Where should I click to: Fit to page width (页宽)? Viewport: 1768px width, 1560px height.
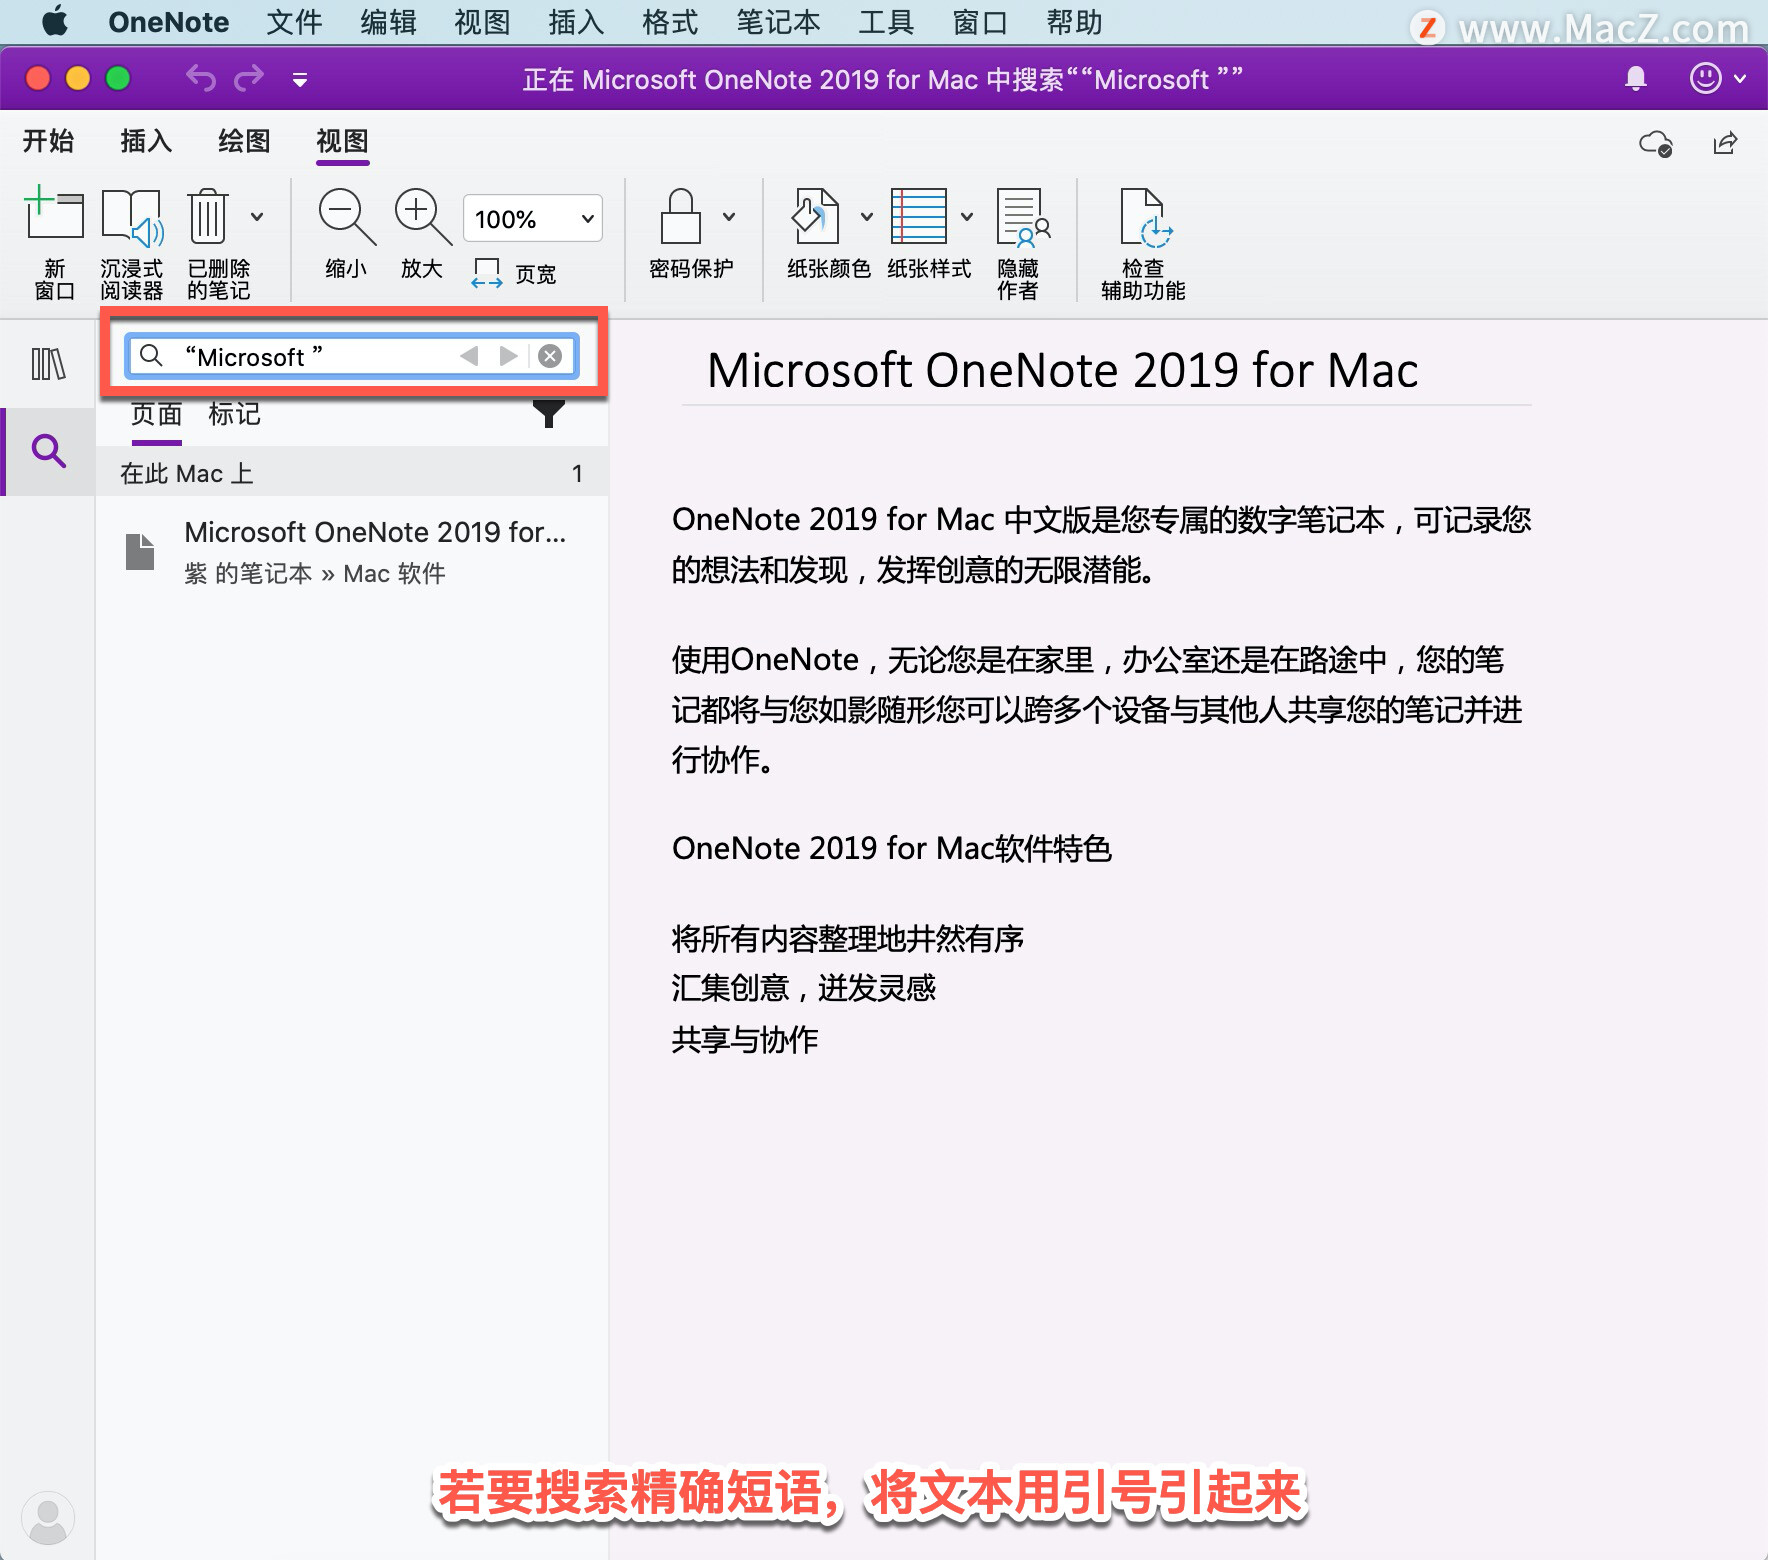point(514,273)
